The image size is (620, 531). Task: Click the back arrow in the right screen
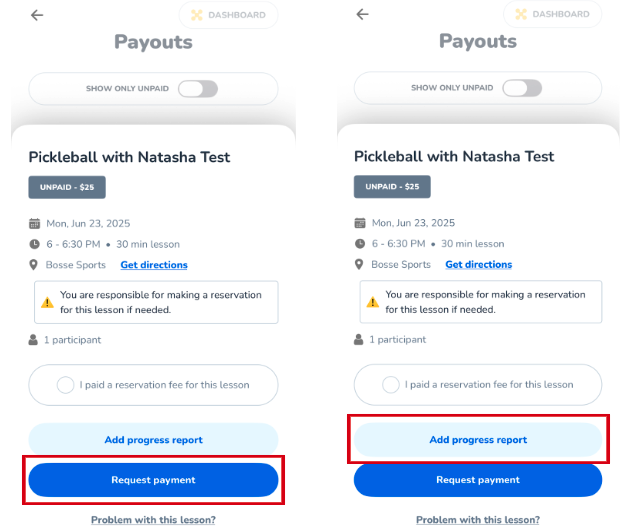[362, 15]
